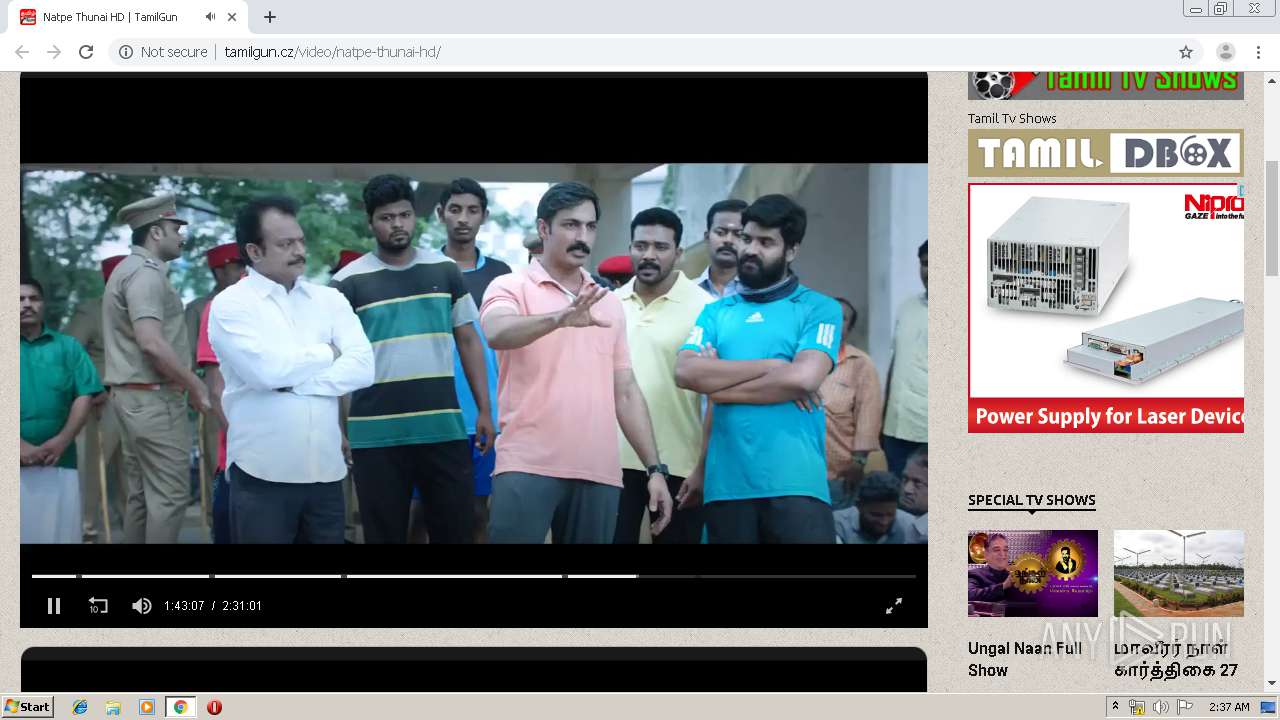Close the Natpe Thunai HD tab
Screen dimensions: 1280x720
click(x=233, y=17)
